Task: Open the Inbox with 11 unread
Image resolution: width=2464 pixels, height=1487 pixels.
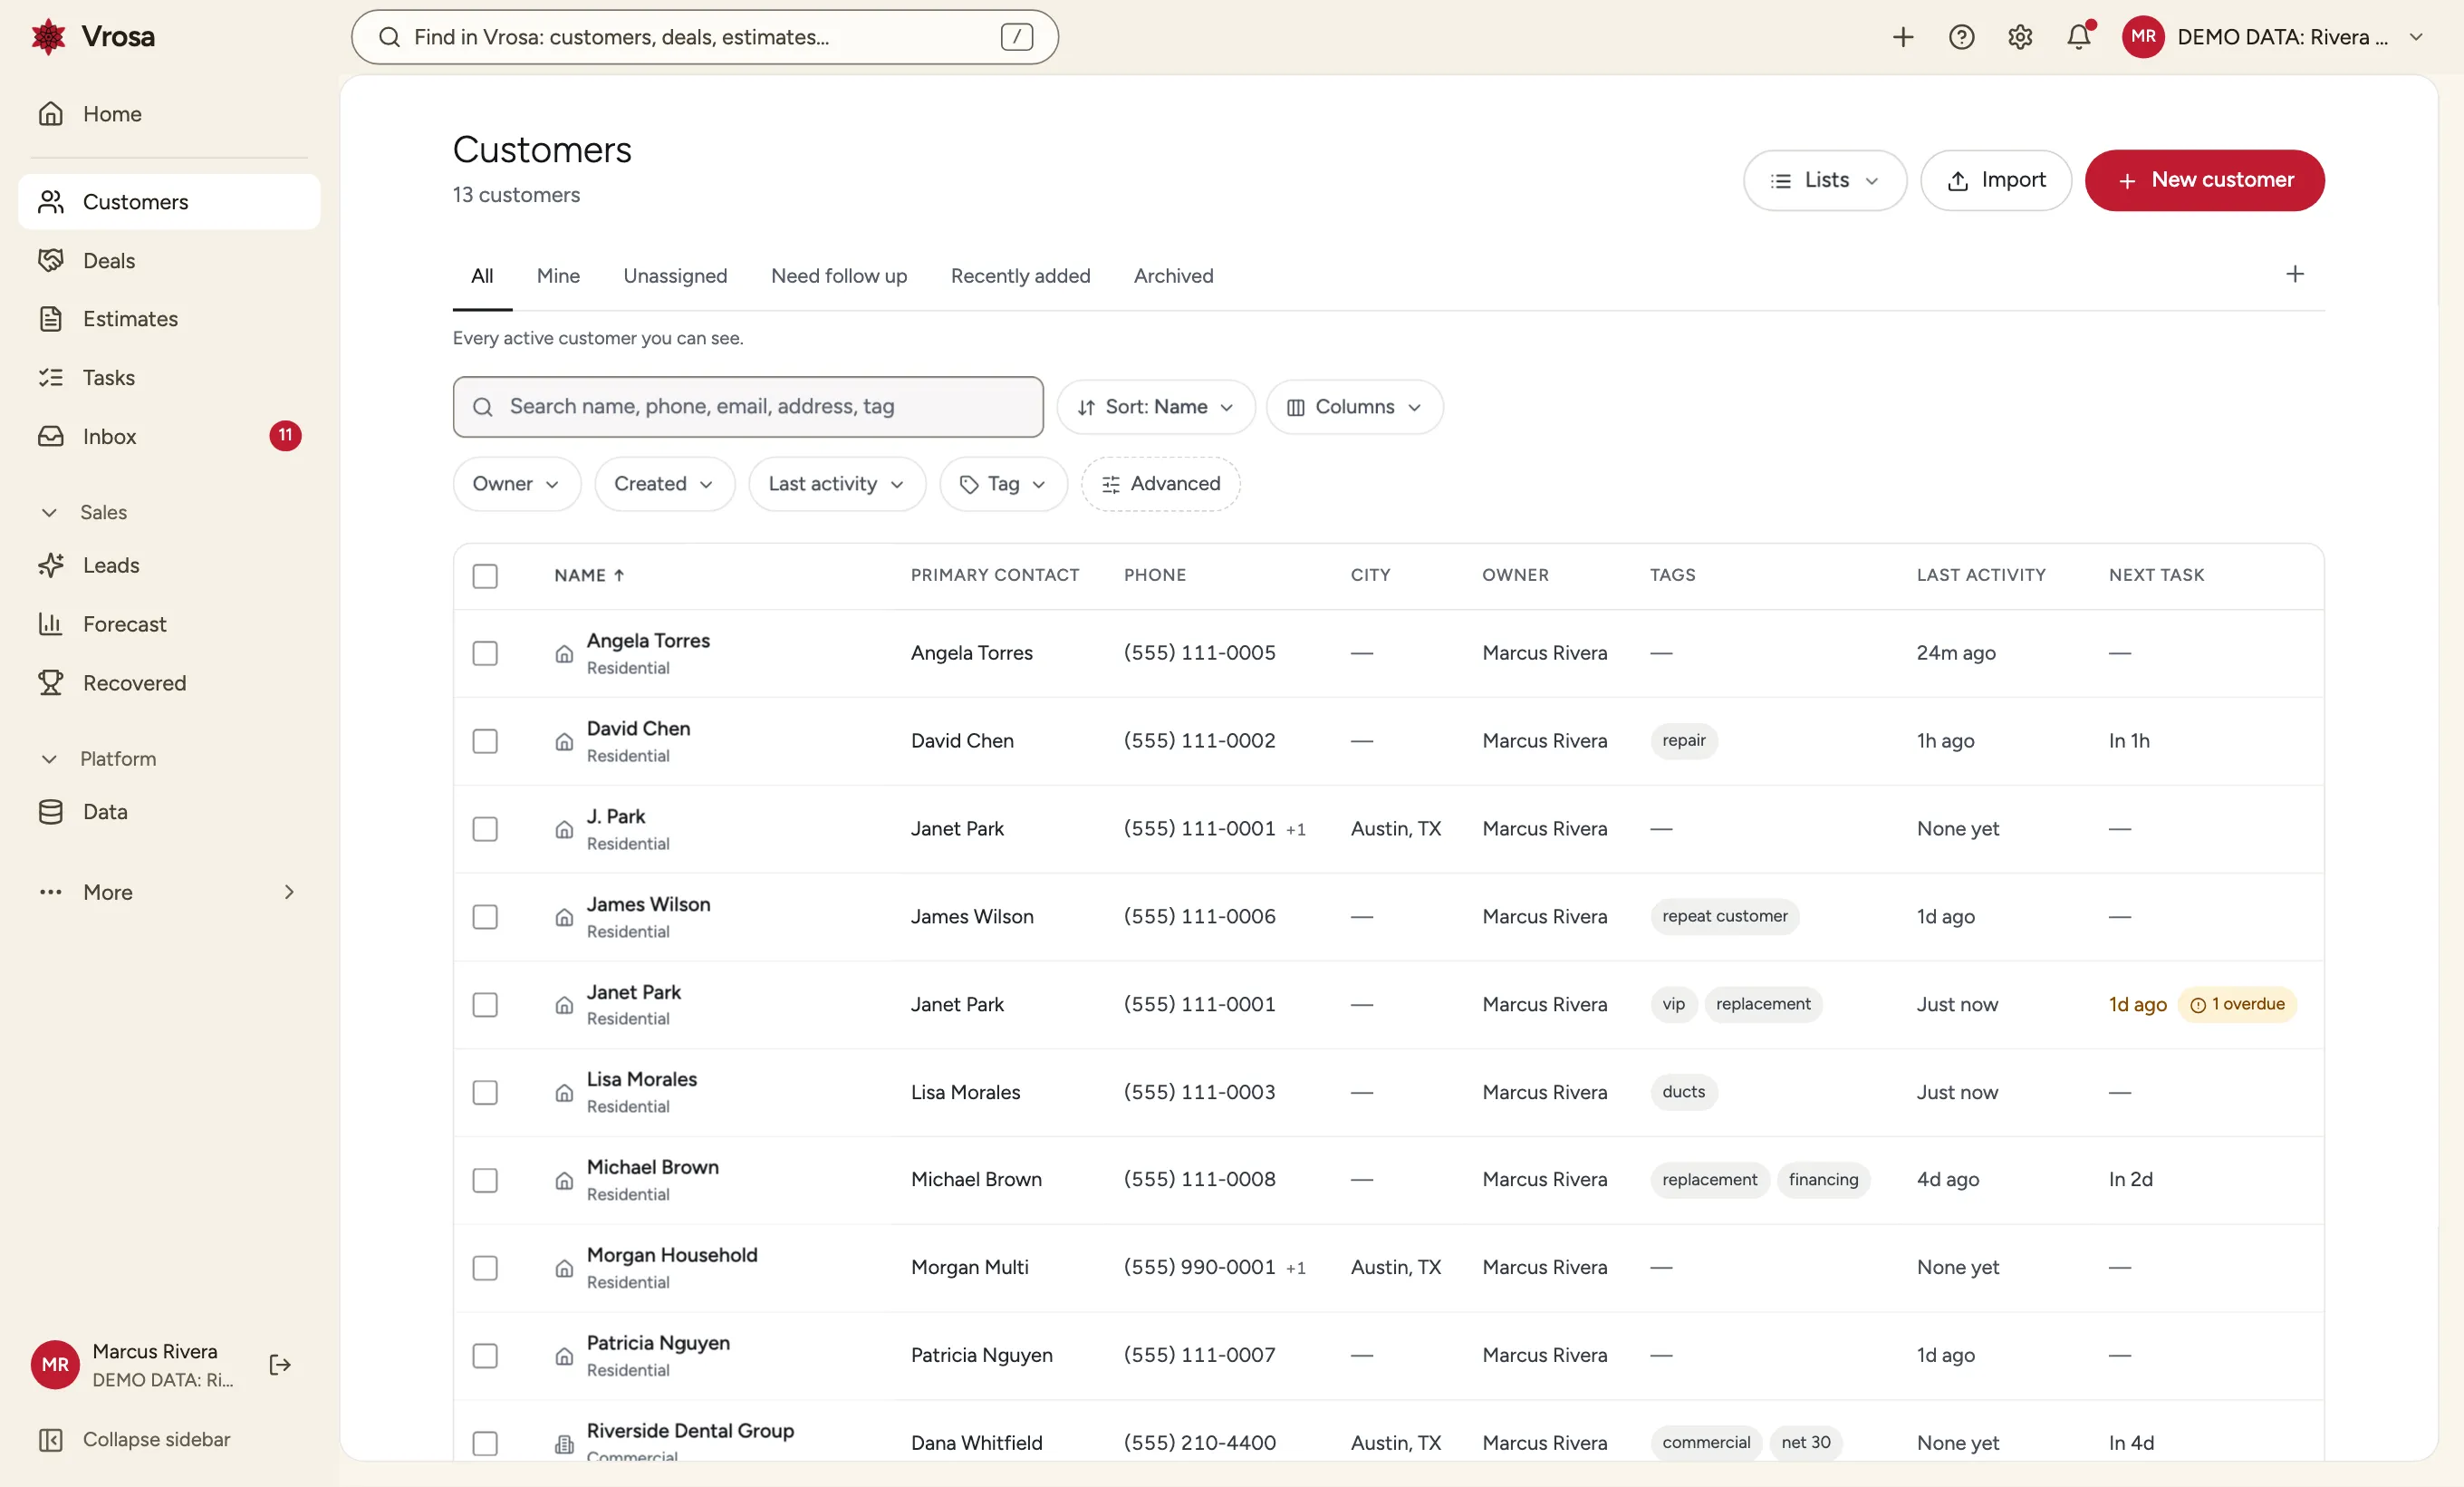Action: [x=169, y=436]
